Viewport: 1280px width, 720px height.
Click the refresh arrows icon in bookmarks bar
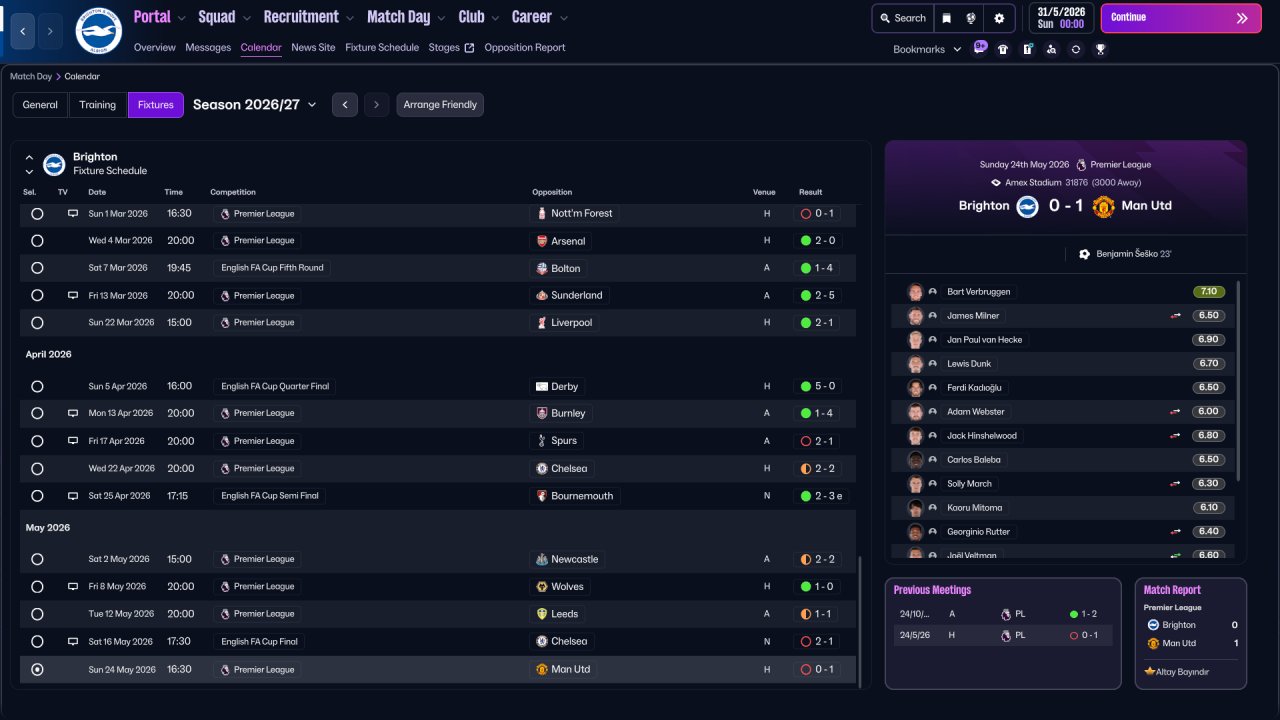[1076, 49]
